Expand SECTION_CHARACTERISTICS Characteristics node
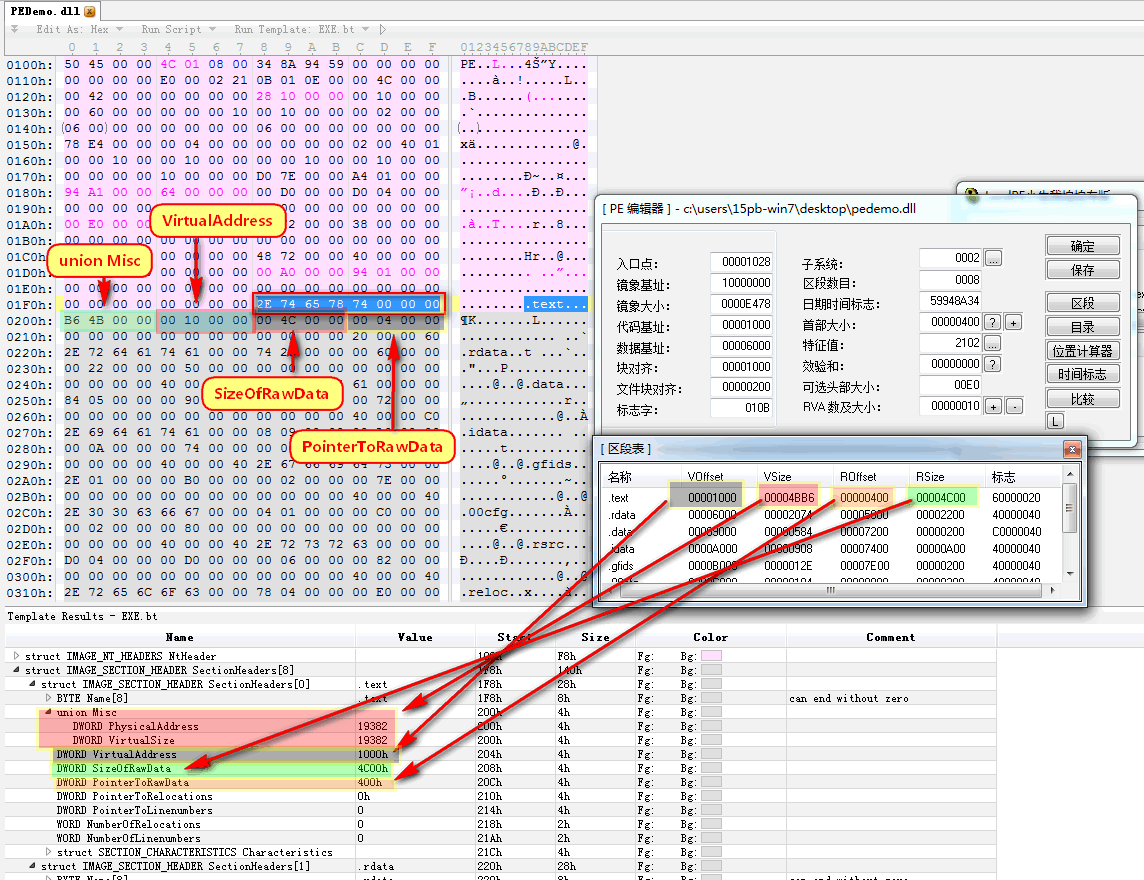This screenshot has width=1144, height=880. pyautogui.click(x=48, y=852)
